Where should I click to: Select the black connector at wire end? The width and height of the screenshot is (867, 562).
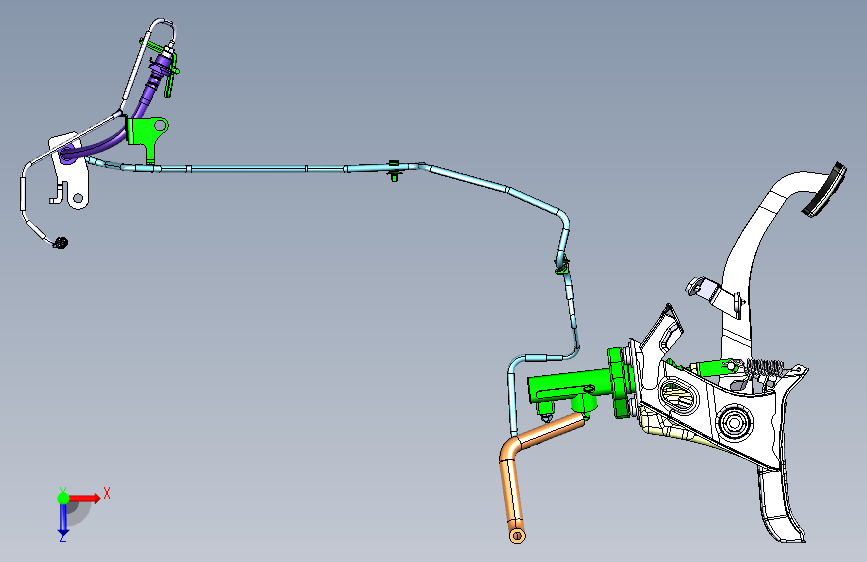[x=61, y=242]
